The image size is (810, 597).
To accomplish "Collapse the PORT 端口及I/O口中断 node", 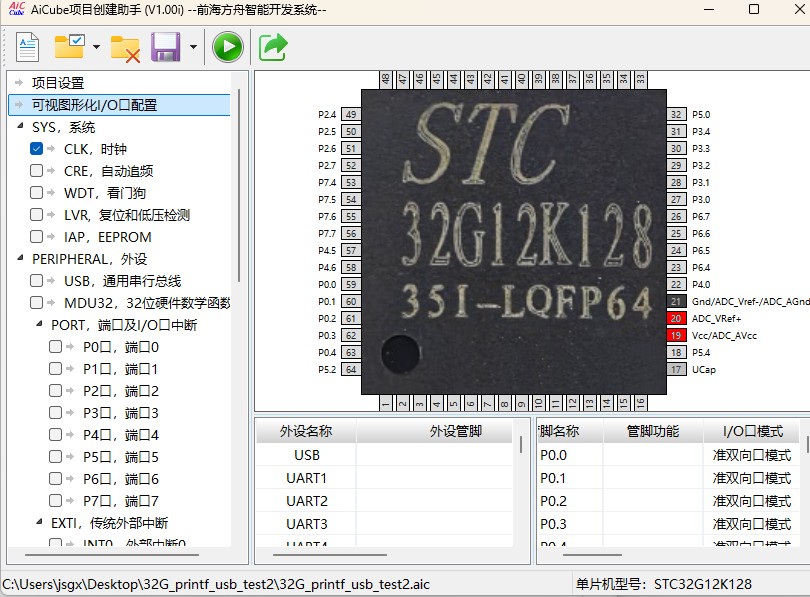I will point(39,323).
